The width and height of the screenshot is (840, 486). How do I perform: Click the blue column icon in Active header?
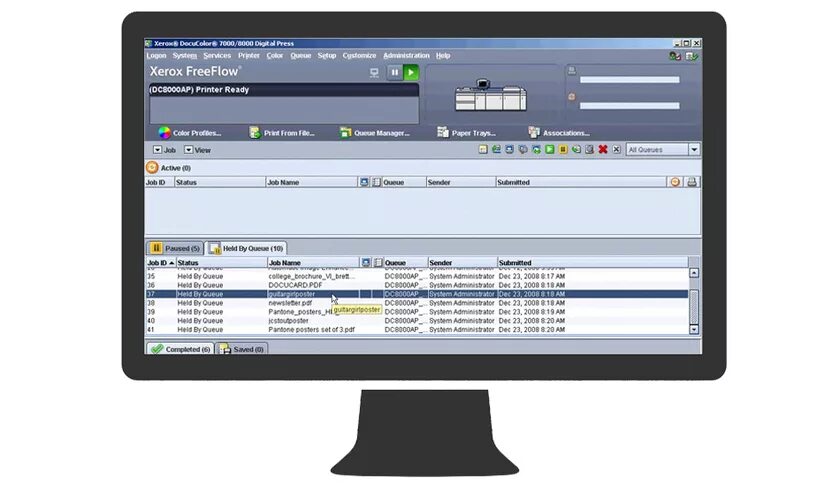[x=364, y=182]
